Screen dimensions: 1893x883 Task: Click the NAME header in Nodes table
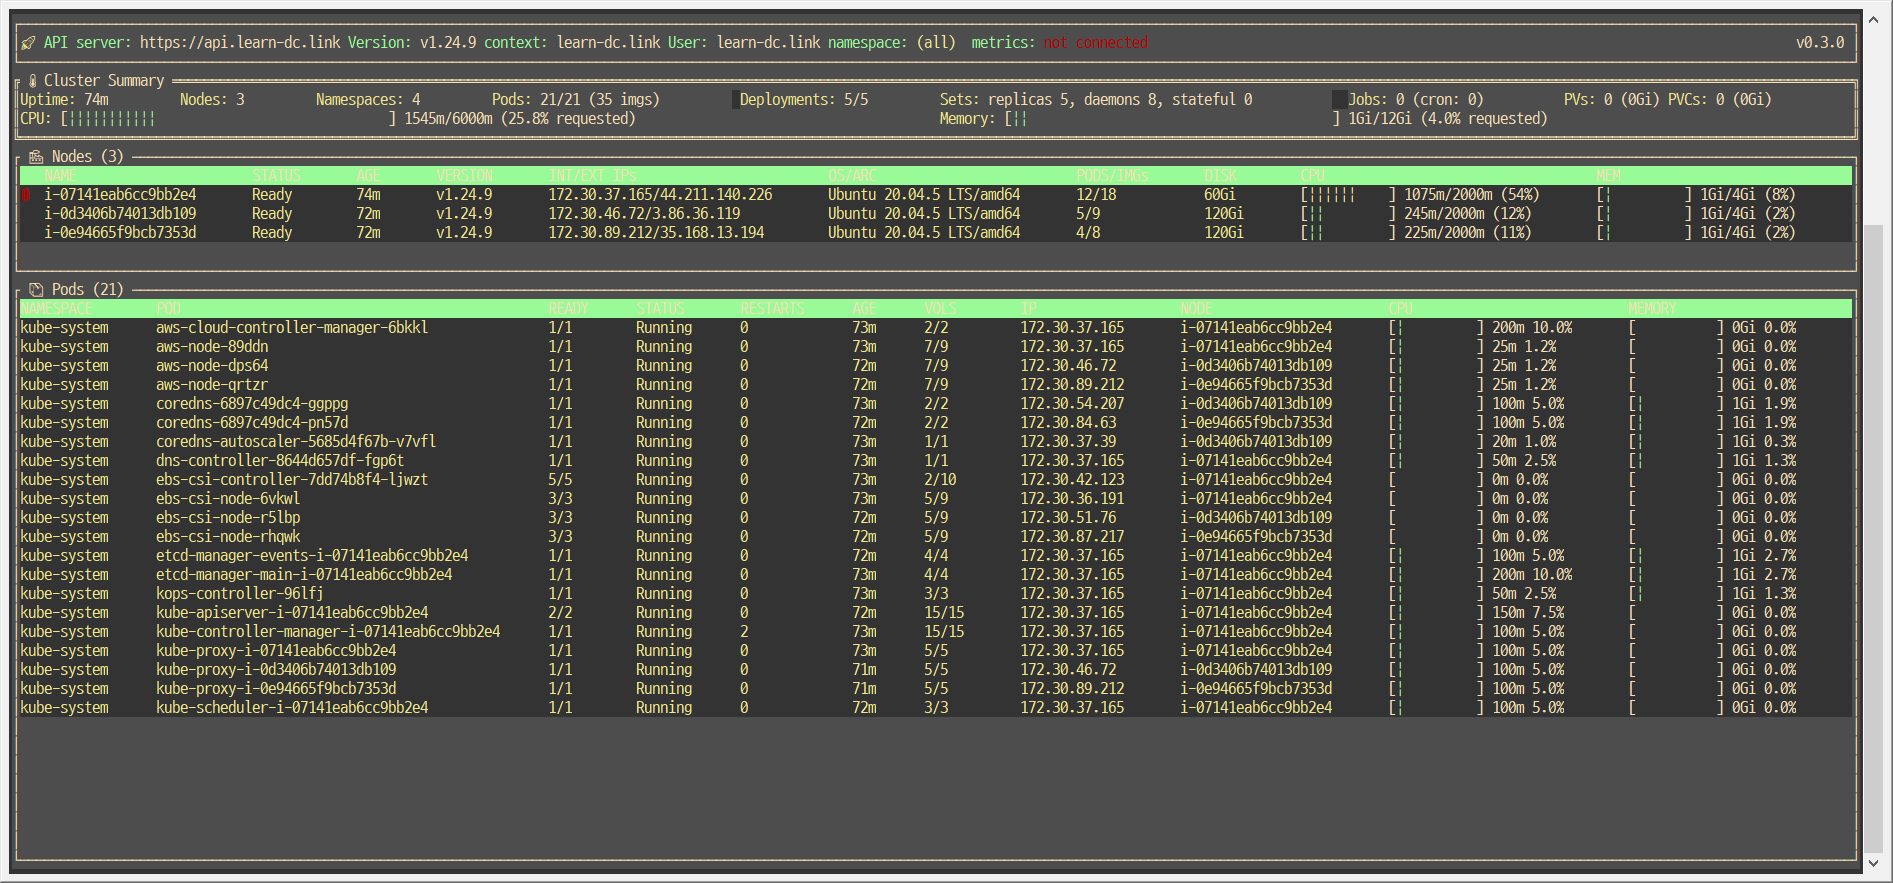pos(60,176)
